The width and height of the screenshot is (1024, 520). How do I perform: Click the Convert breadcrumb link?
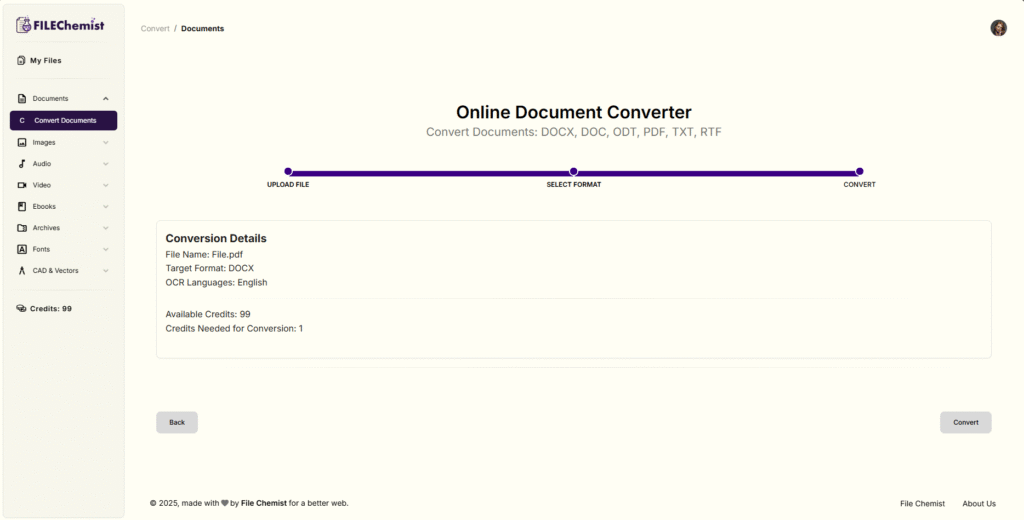[155, 29]
